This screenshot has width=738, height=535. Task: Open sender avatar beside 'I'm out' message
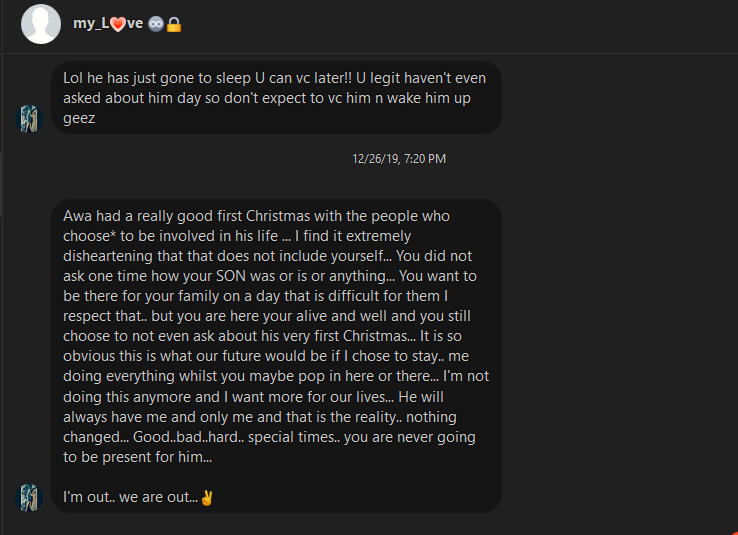pyautogui.click(x=29, y=498)
